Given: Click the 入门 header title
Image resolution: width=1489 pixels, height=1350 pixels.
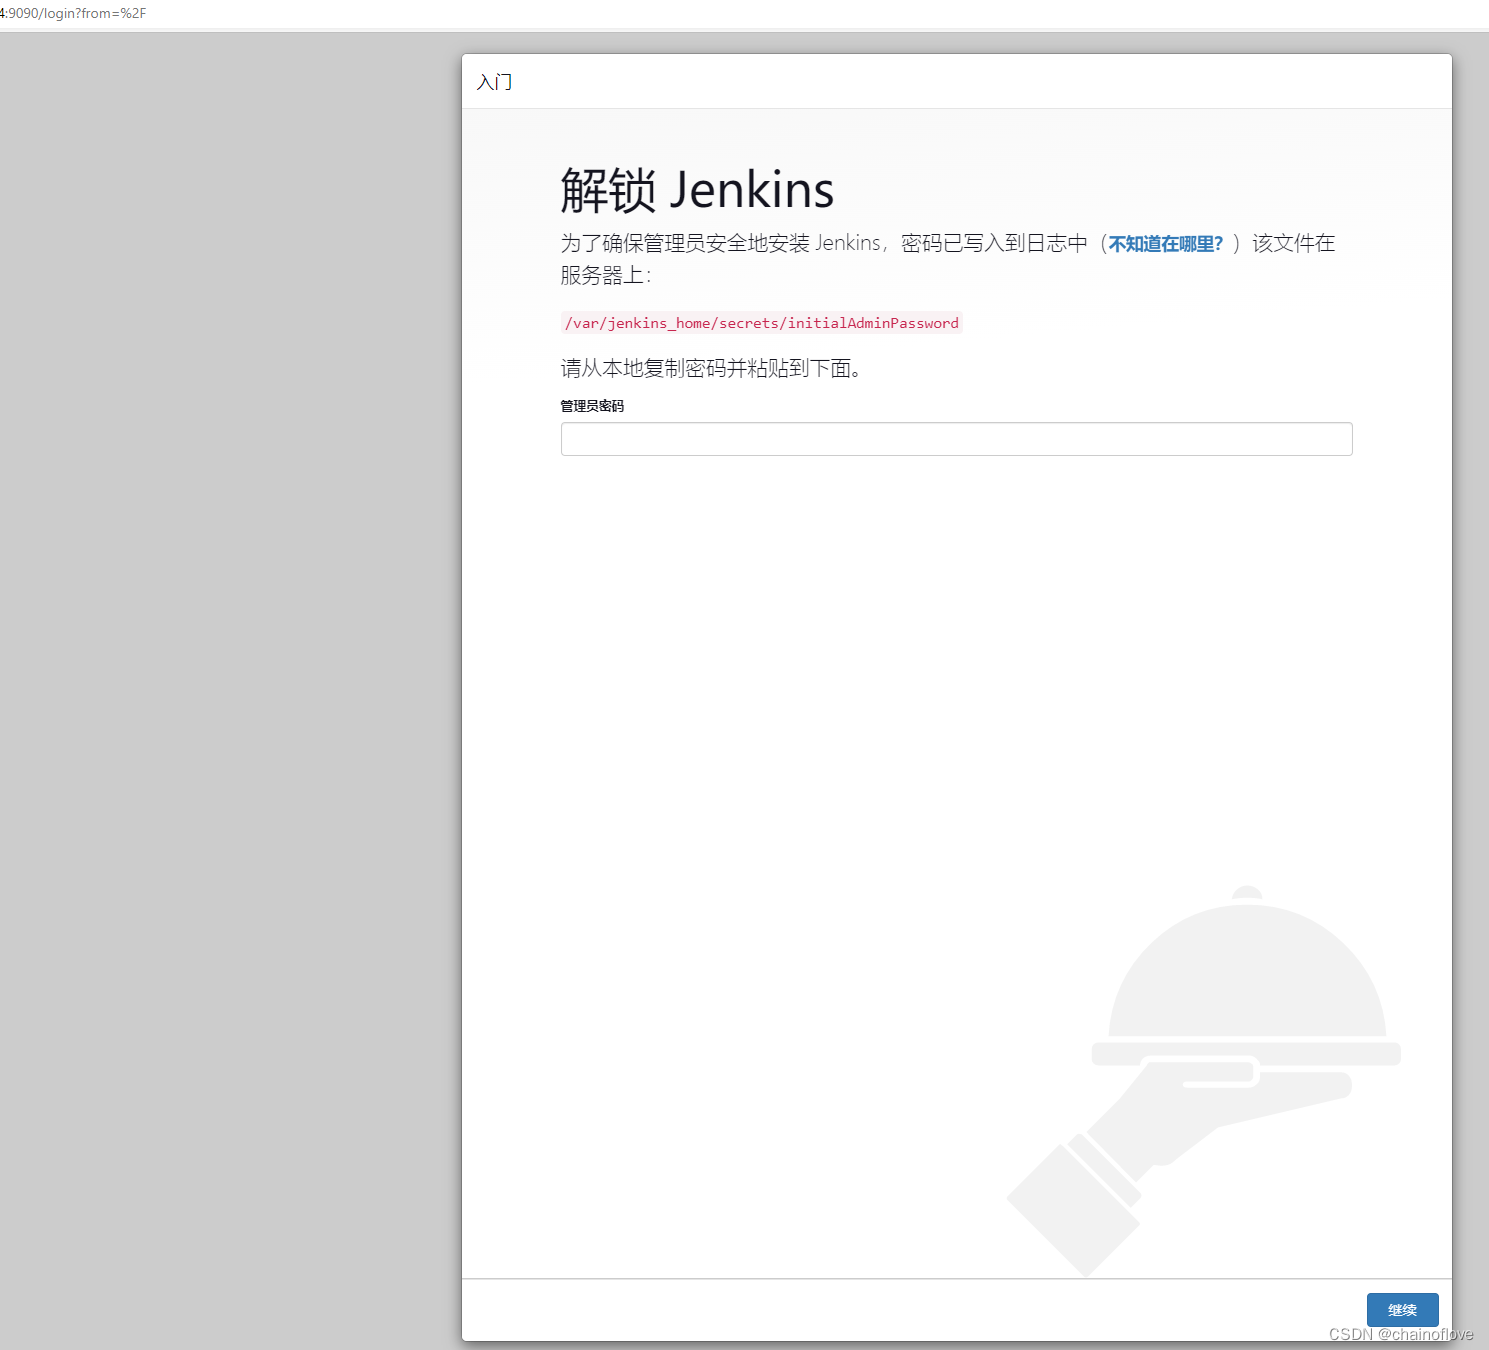Looking at the screenshot, I should (x=494, y=82).
